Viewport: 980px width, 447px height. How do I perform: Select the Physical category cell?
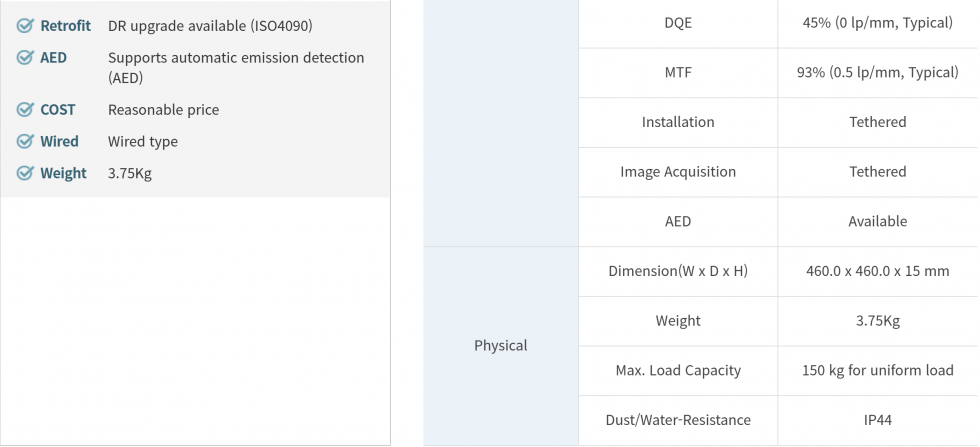click(500, 346)
